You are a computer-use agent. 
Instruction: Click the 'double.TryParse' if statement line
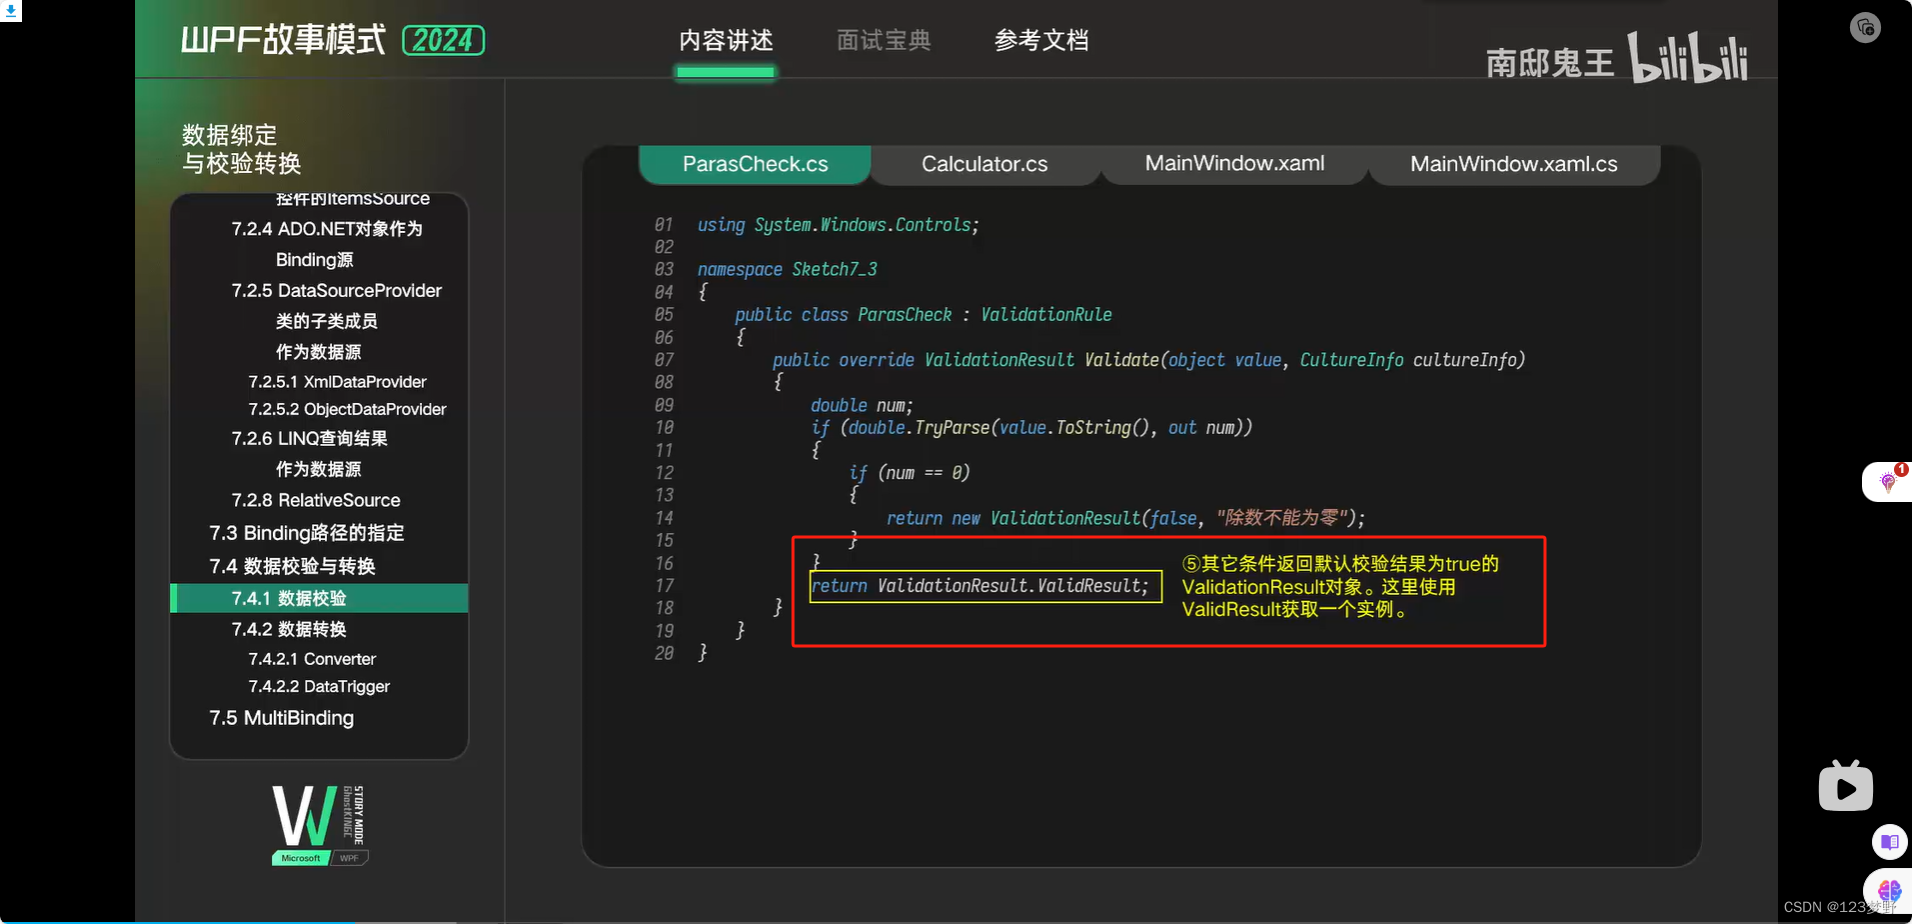(1031, 428)
